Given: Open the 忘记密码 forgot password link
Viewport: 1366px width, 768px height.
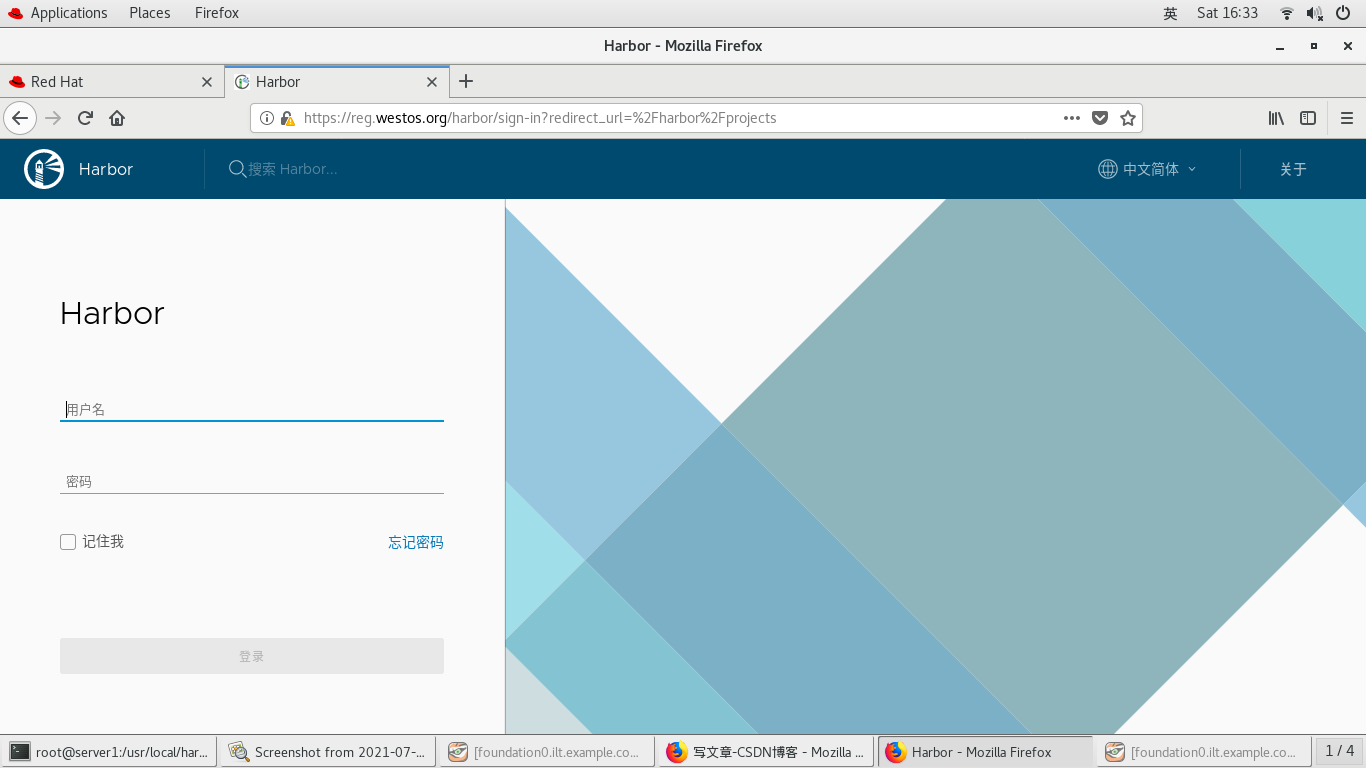Looking at the screenshot, I should pyautogui.click(x=416, y=542).
